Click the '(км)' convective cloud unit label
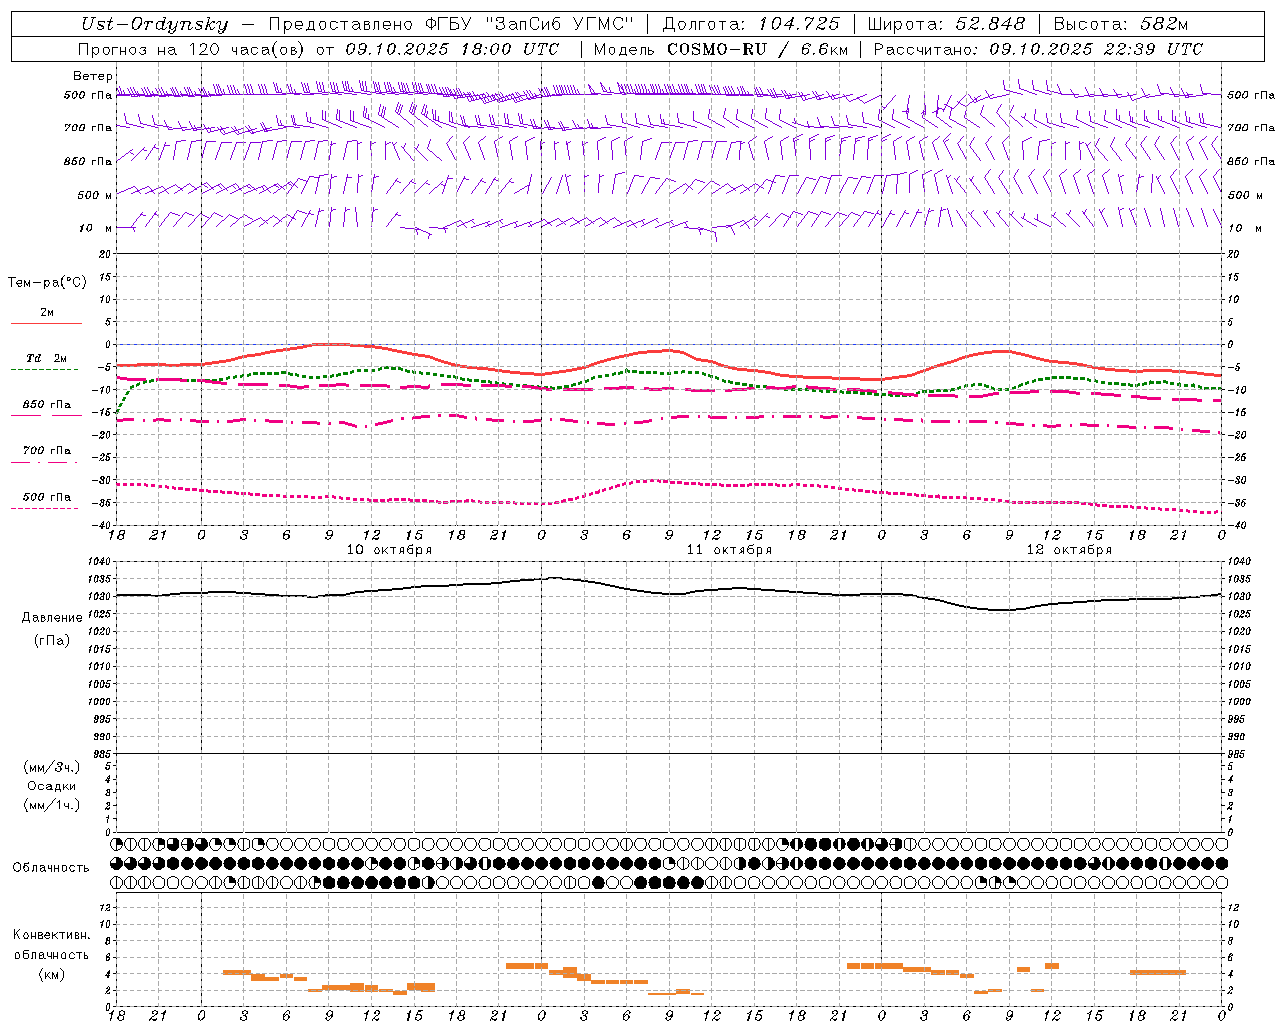The height and width of the screenshot is (1024, 1280). (x=52, y=973)
